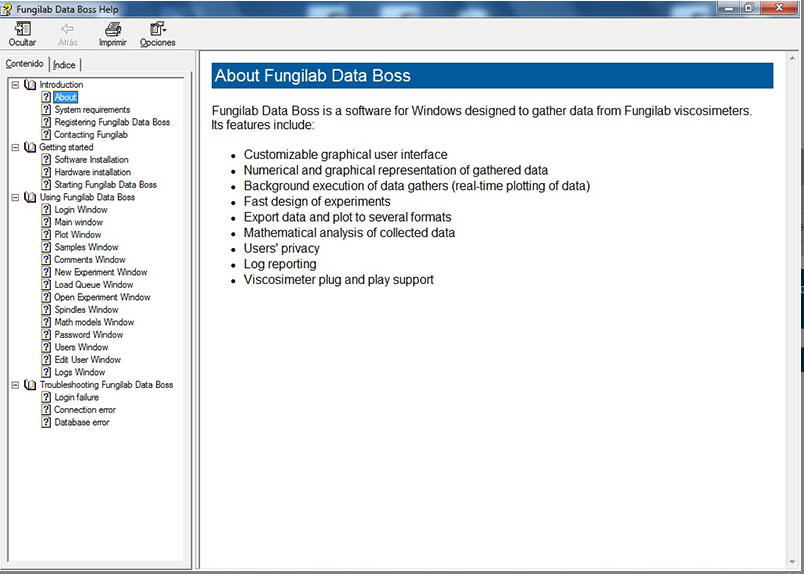Select the Math models Window topic
Viewport: 804px width, 574px height.
pyautogui.click(x=94, y=322)
